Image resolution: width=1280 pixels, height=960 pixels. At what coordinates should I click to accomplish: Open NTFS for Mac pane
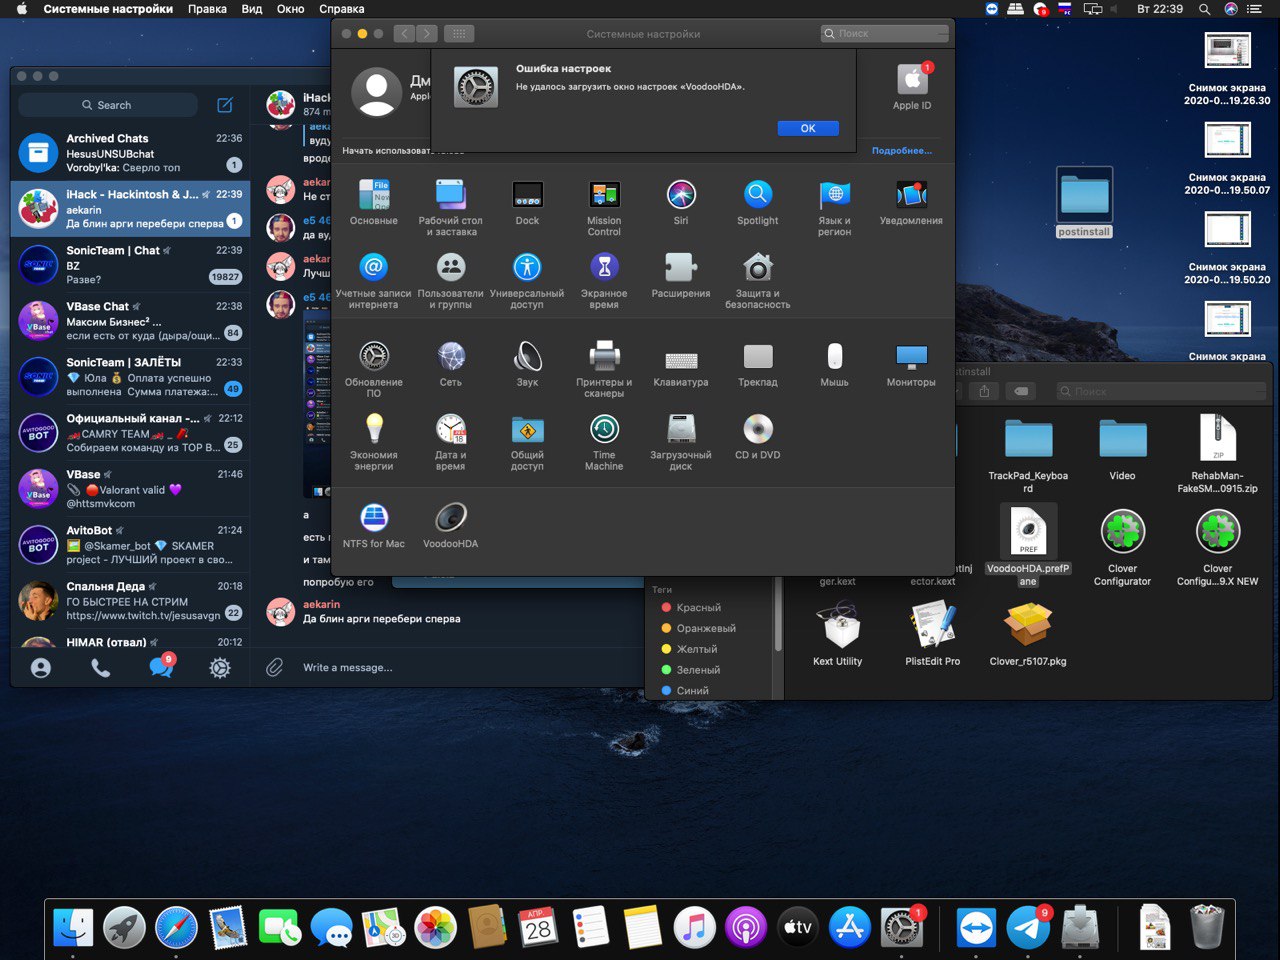click(374, 525)
